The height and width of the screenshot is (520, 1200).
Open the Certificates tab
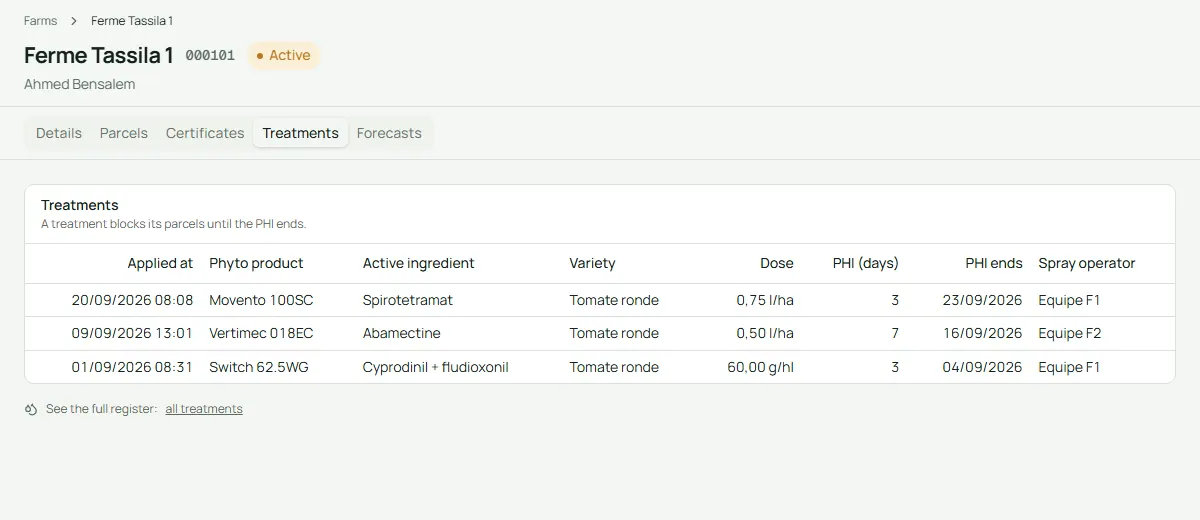tap(205, 133)
